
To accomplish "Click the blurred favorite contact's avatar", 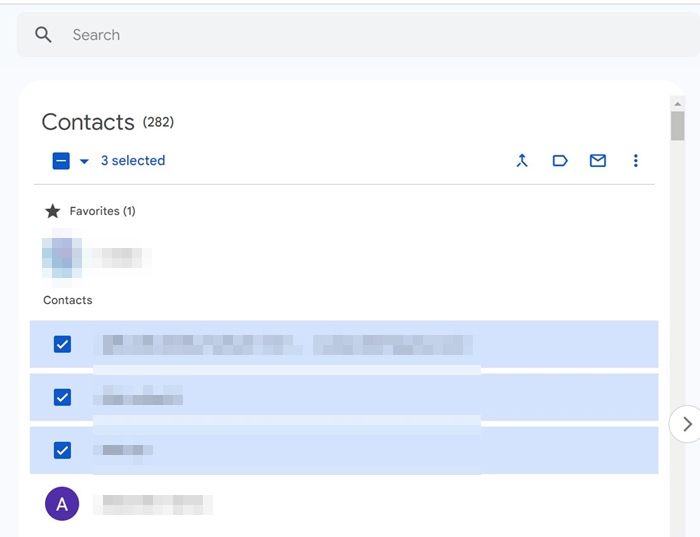I will point(62,256).
